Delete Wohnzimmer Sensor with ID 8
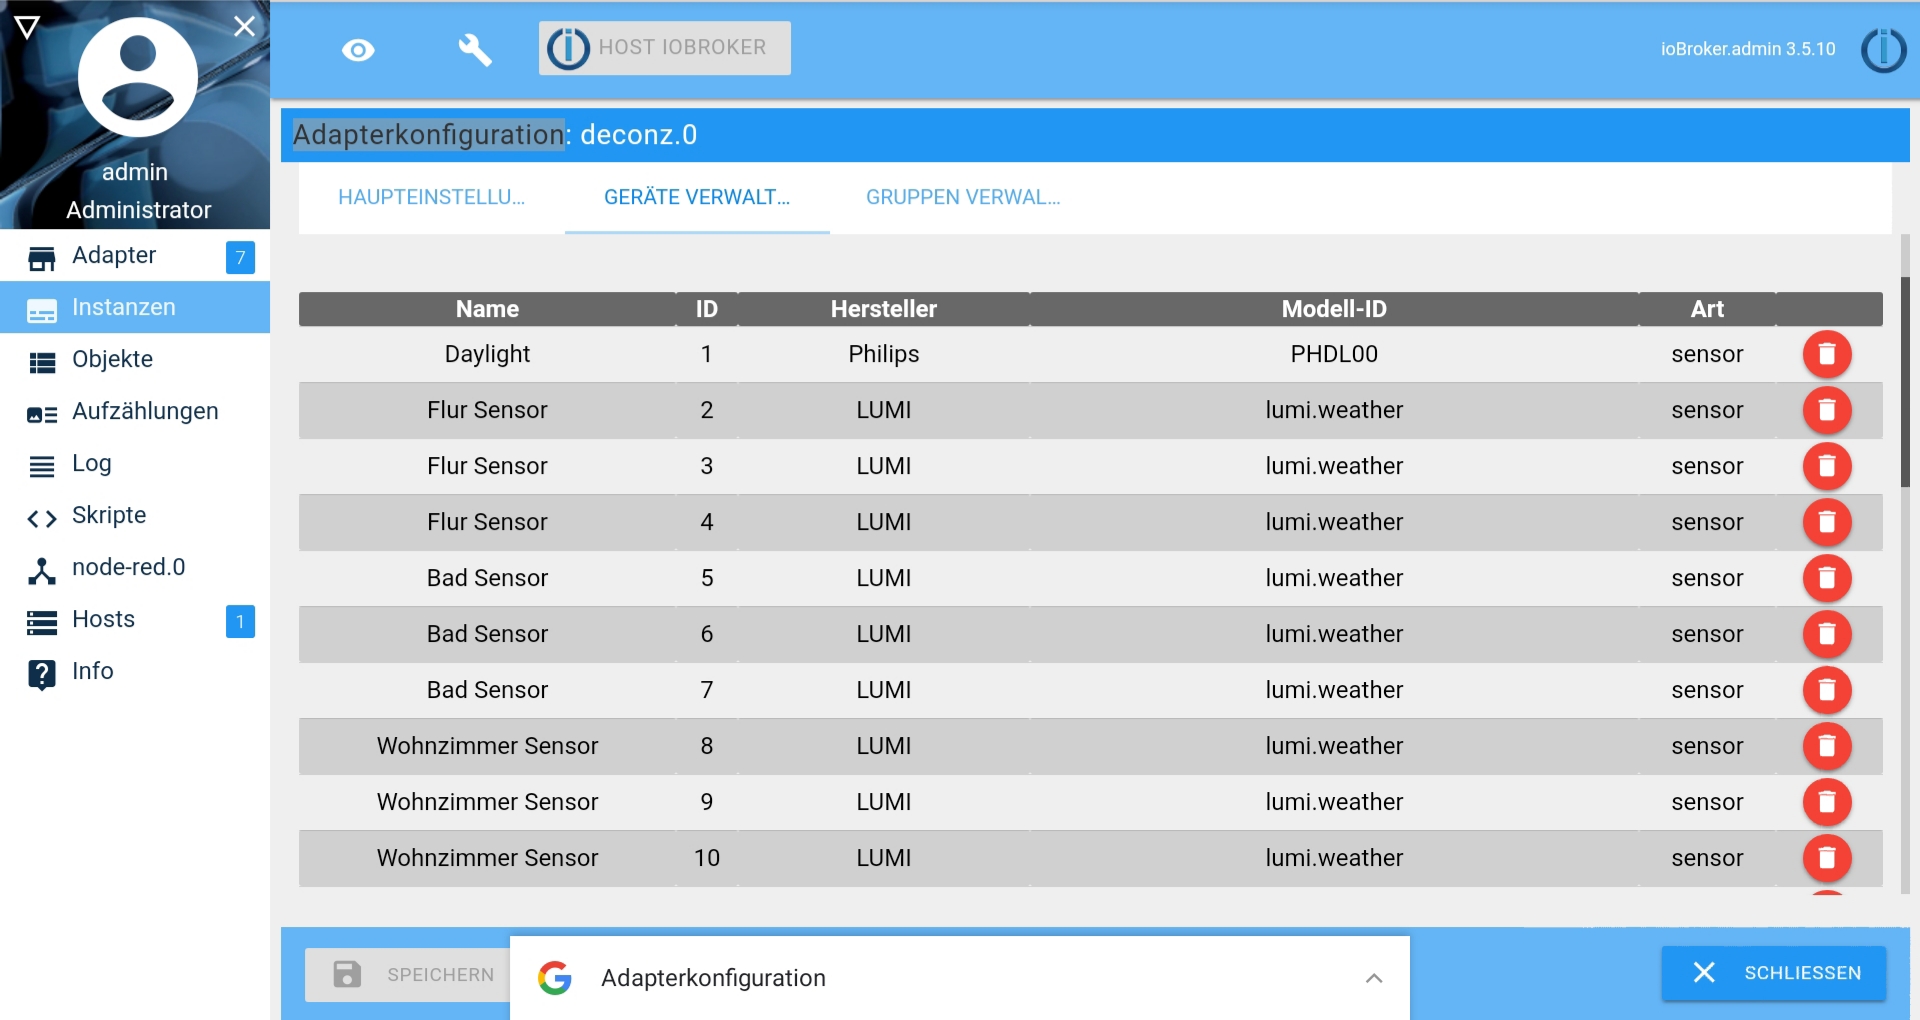This screenshot has width=1920, height=1020. click(1826, 746)
